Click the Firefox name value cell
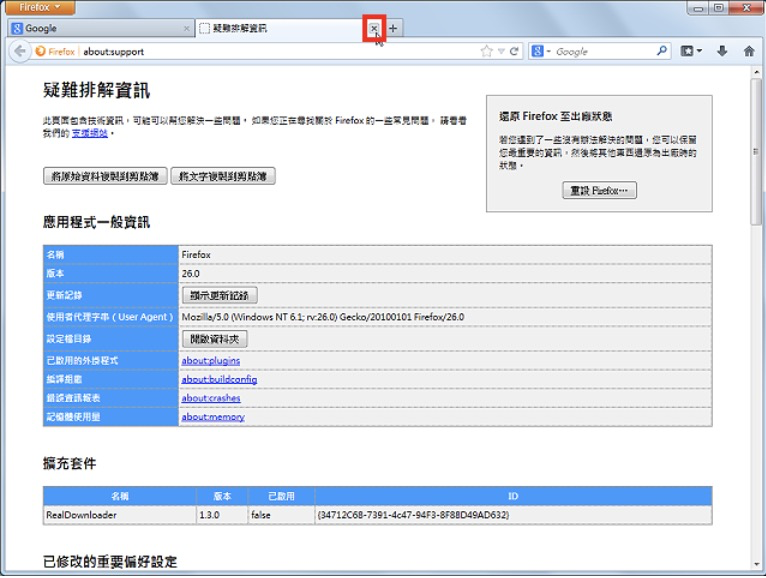Screen dimensions: 766x578 tap(445, 255)
